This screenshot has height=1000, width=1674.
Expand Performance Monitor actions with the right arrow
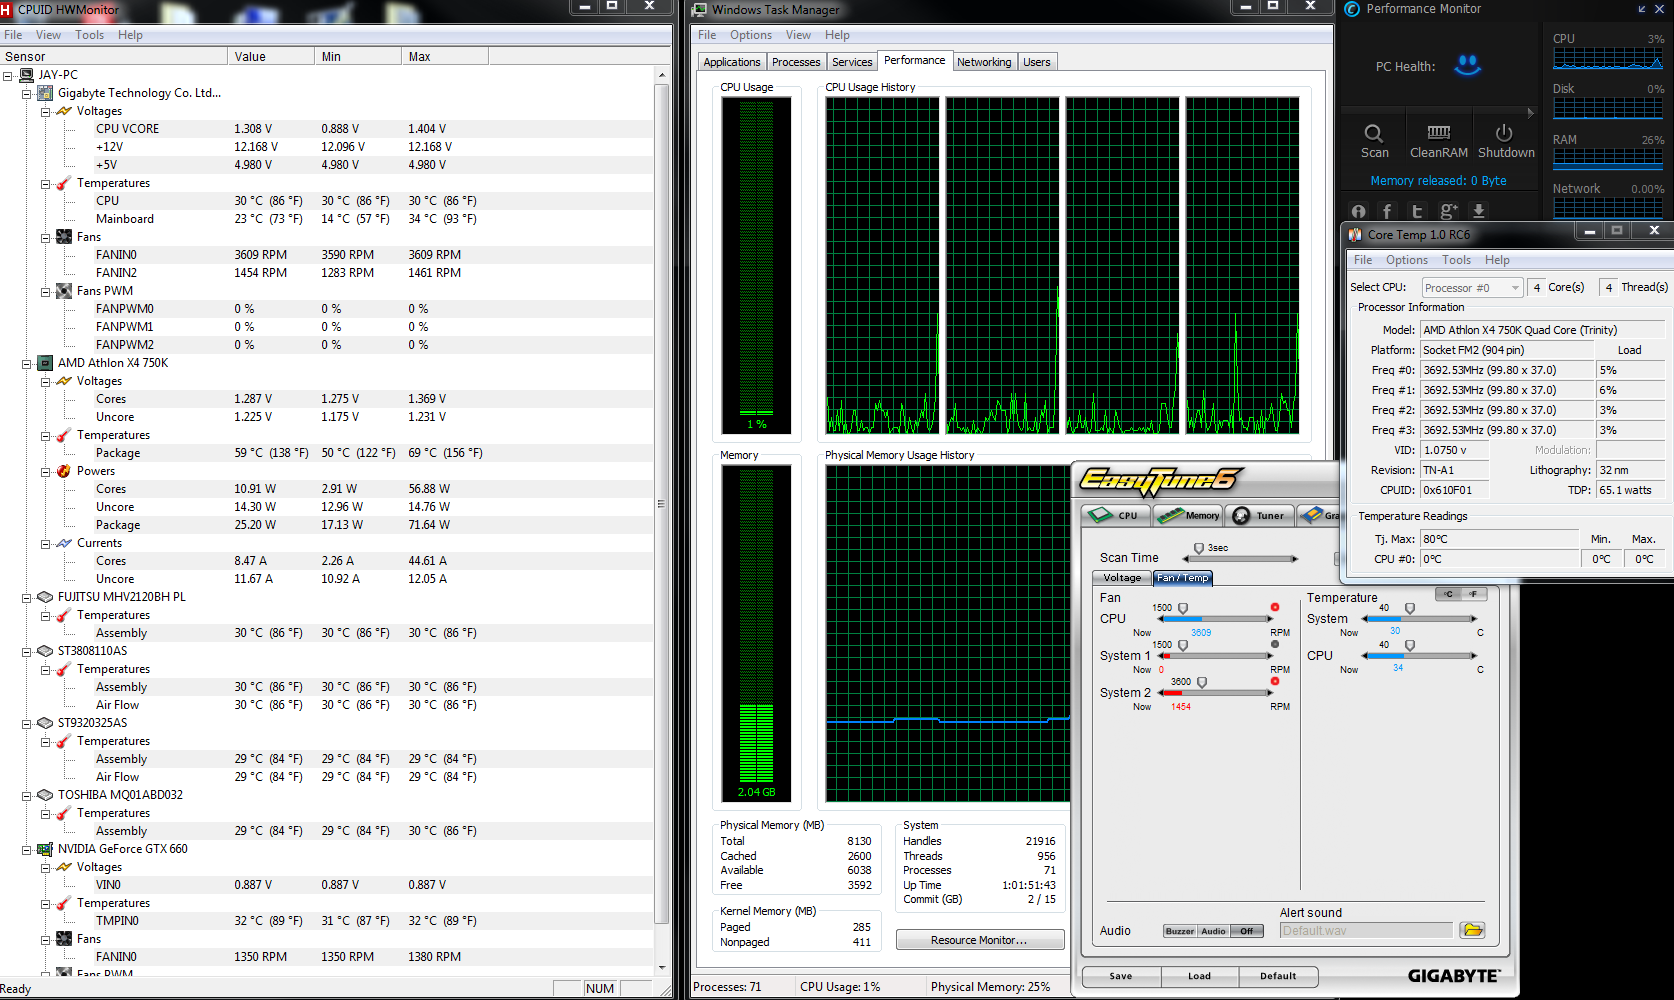(x=1530, y=113)
